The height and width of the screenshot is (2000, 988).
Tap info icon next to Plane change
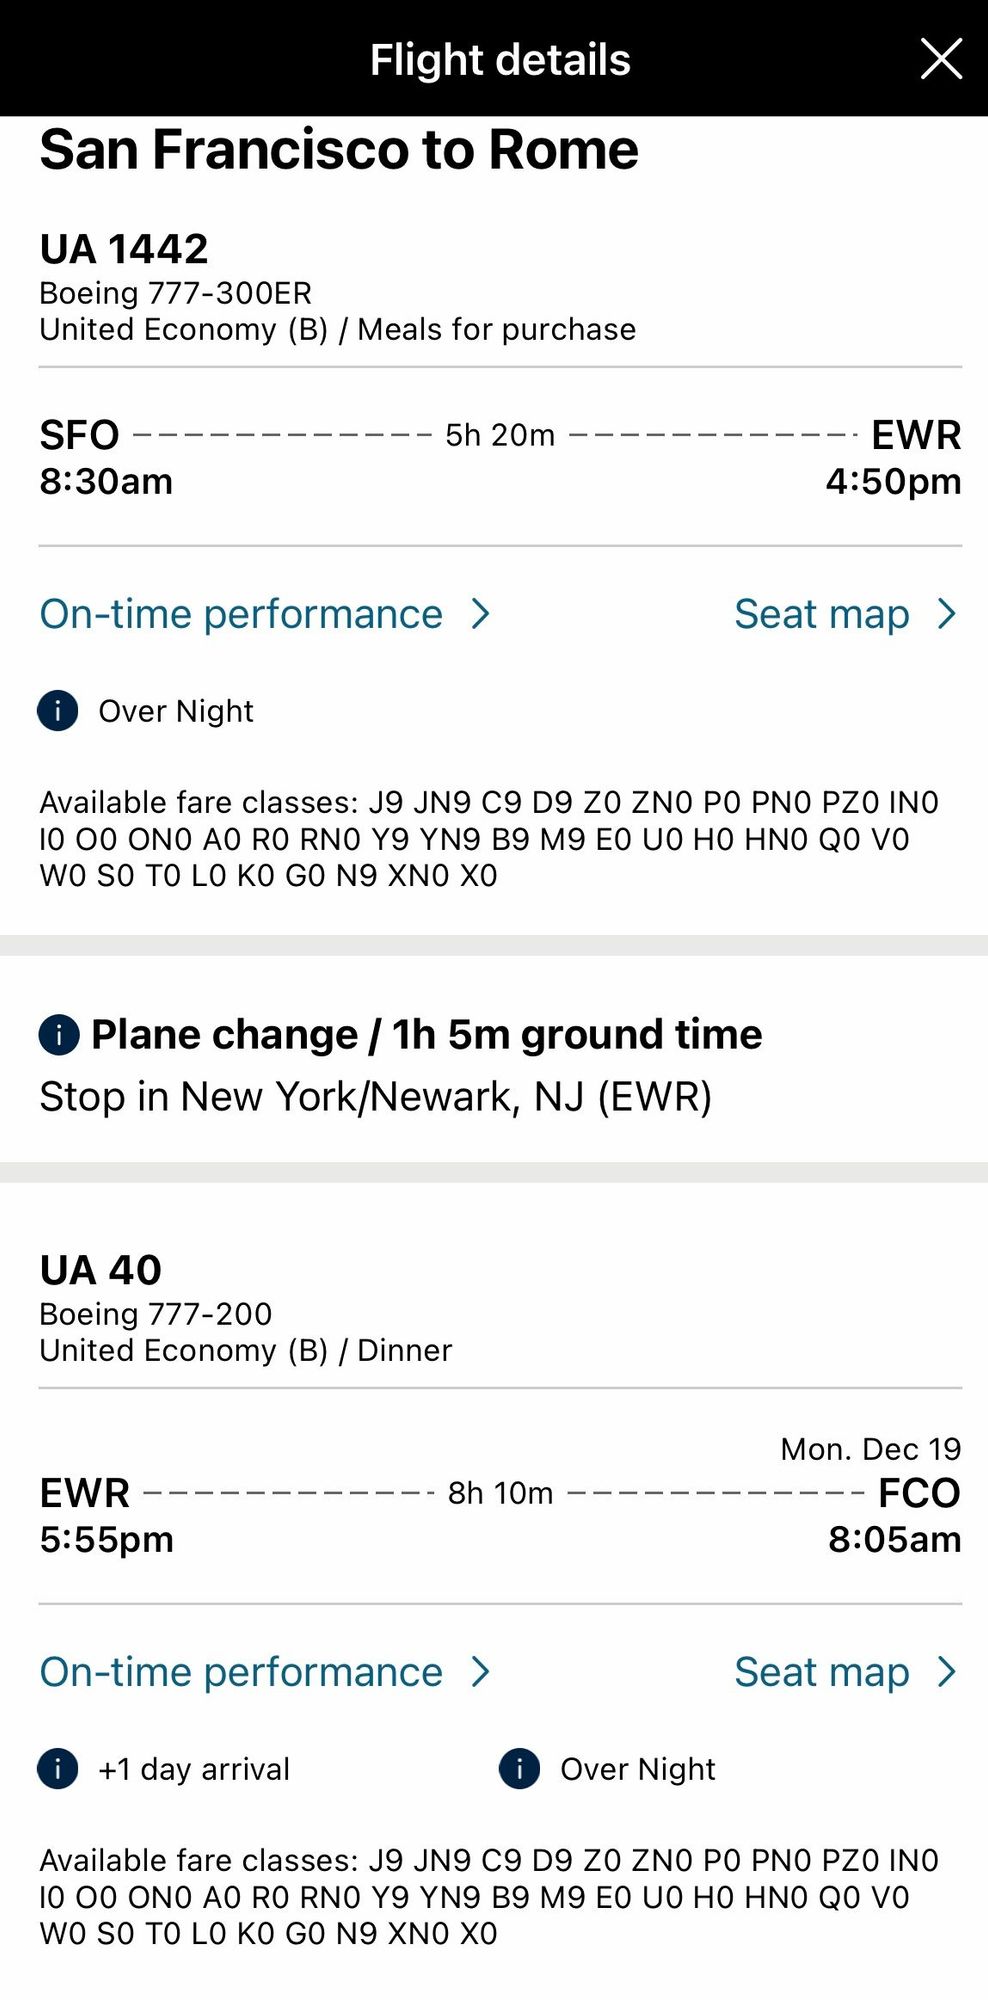point(59,1035)
